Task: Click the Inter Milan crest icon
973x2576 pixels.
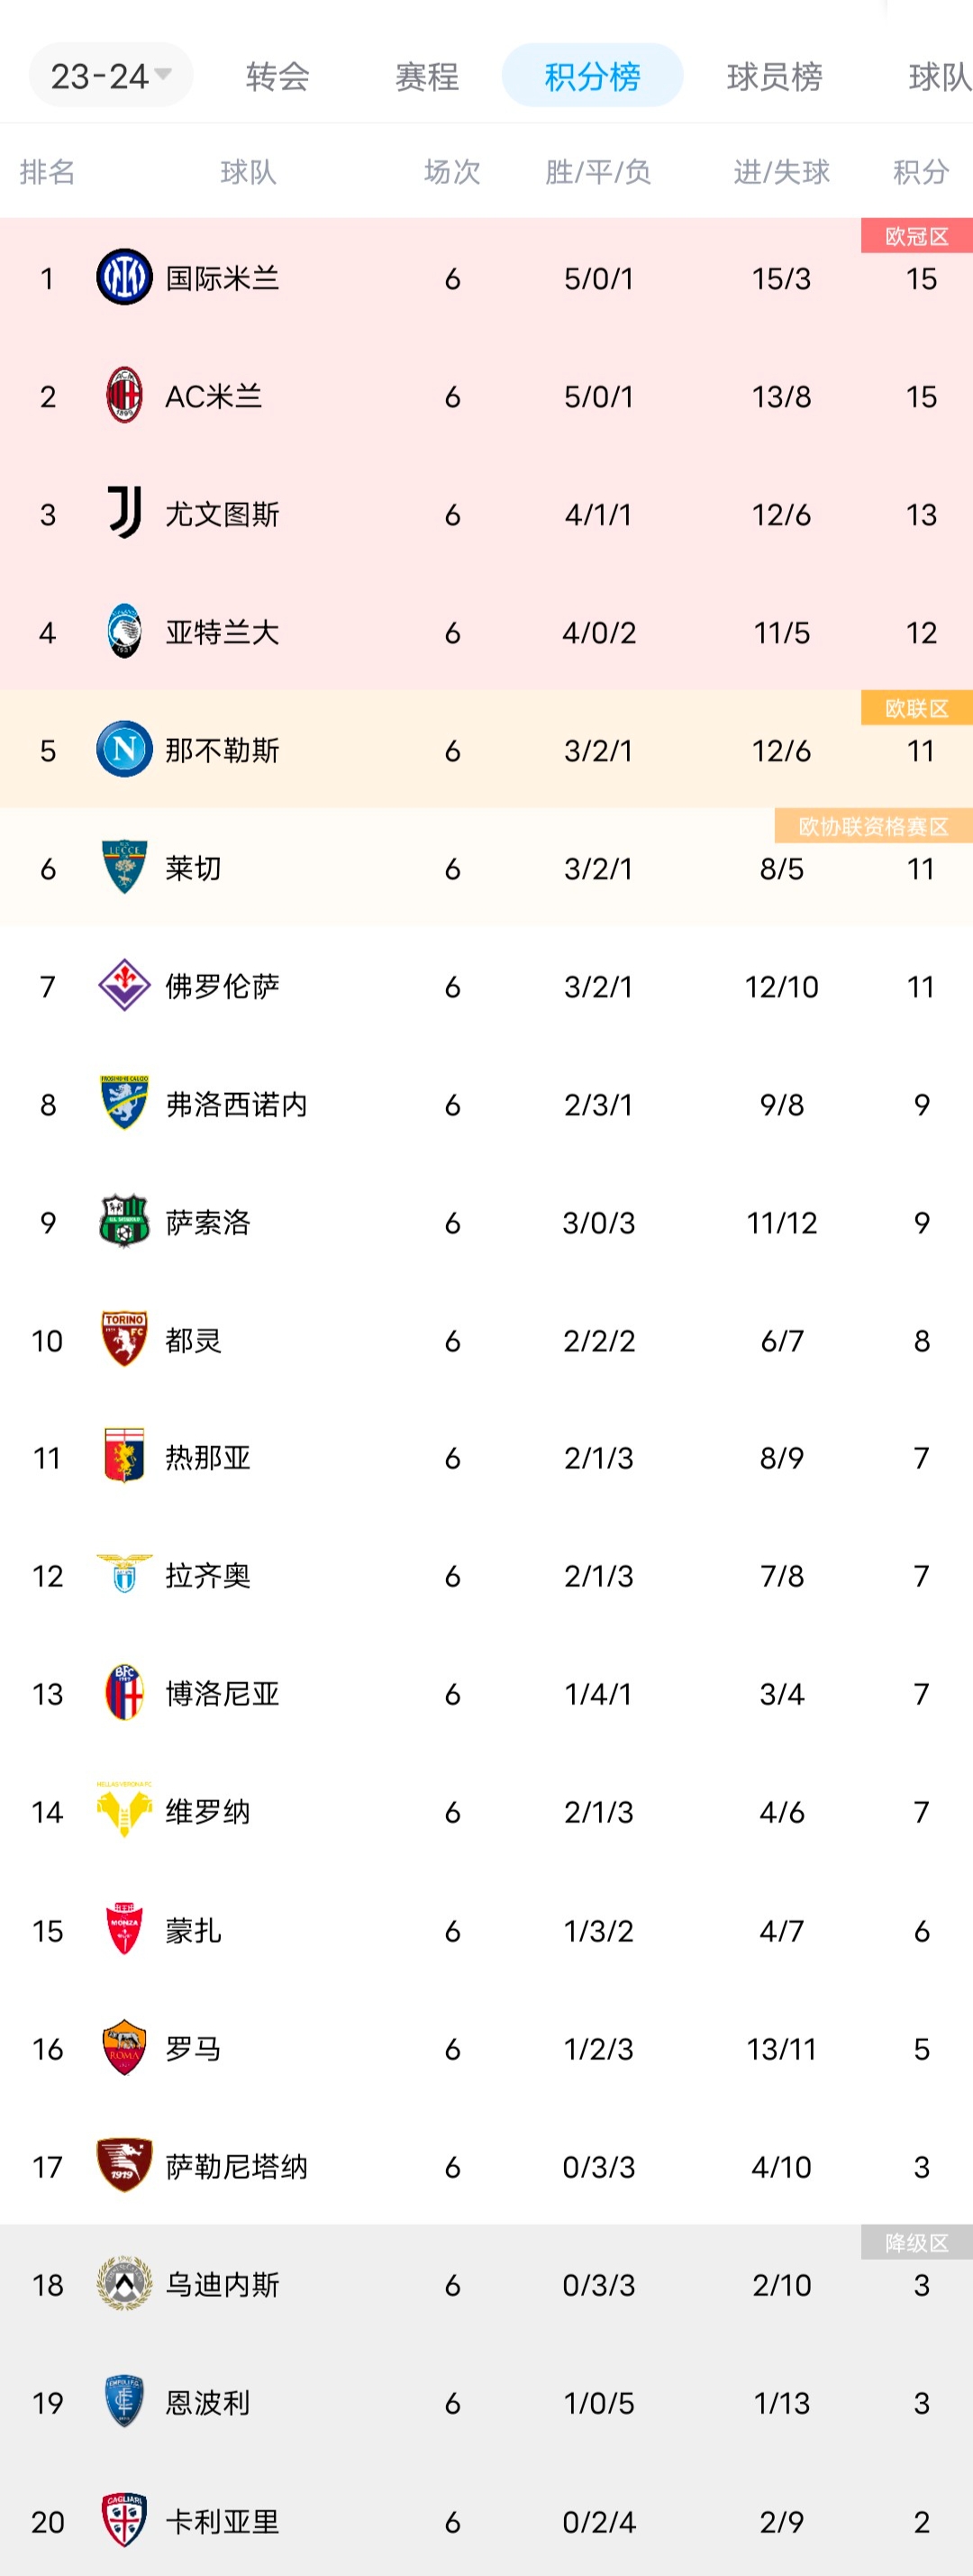Action: pos(124,277)
